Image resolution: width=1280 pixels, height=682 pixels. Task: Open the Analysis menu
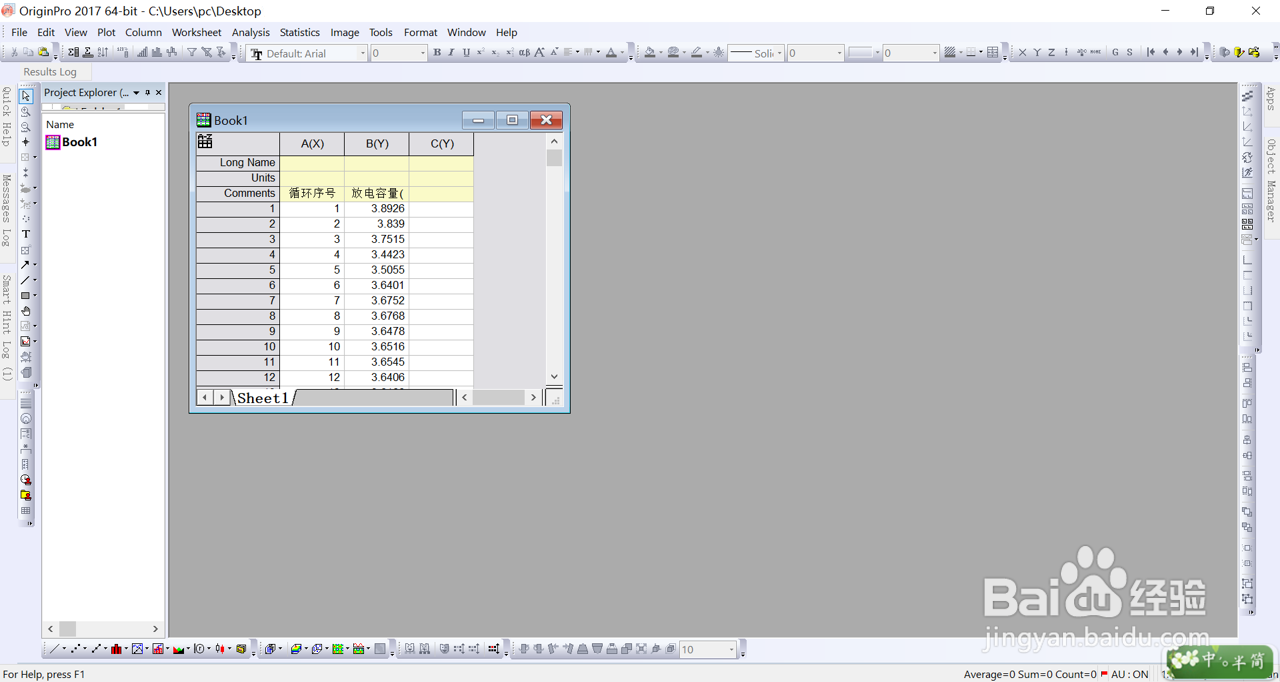click(x=251, y=32)
